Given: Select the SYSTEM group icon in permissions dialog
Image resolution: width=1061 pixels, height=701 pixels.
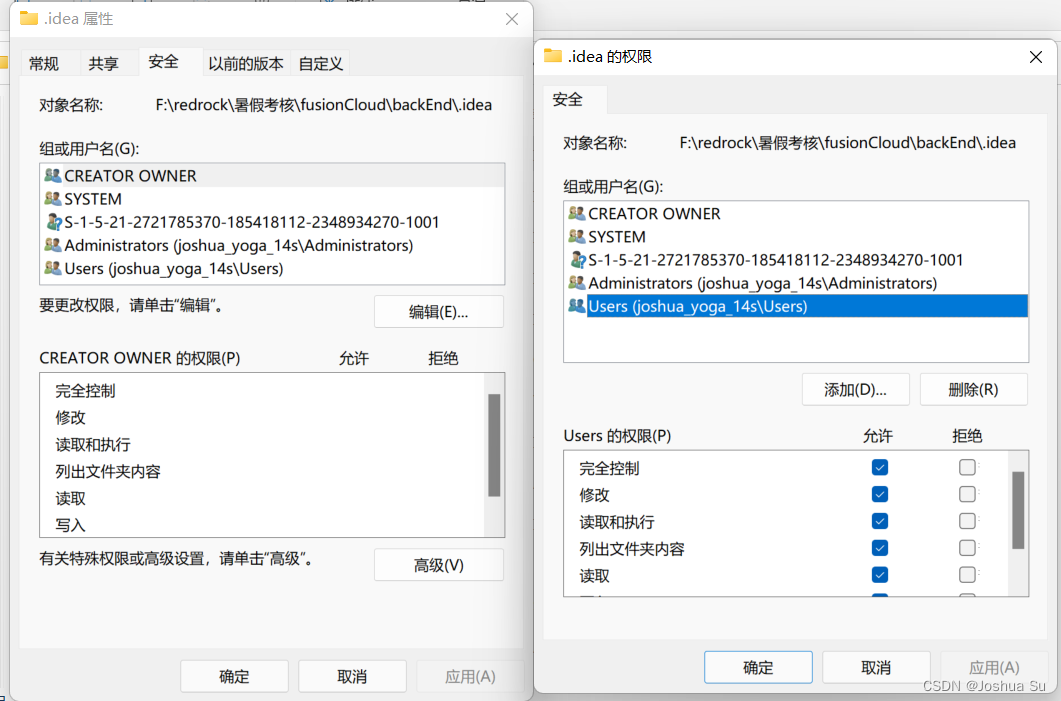Looking at the screenshot, I should [x=579, y=236].
